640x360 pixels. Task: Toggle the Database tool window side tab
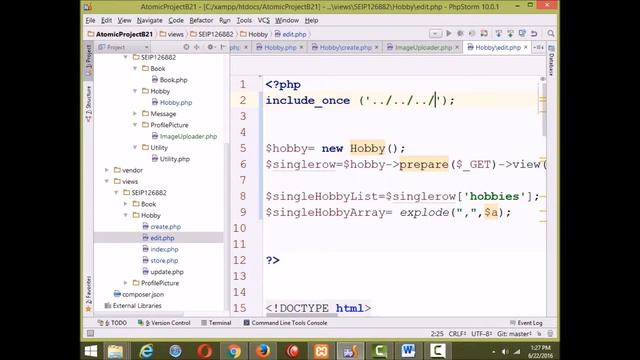click(x=551, y=60)
